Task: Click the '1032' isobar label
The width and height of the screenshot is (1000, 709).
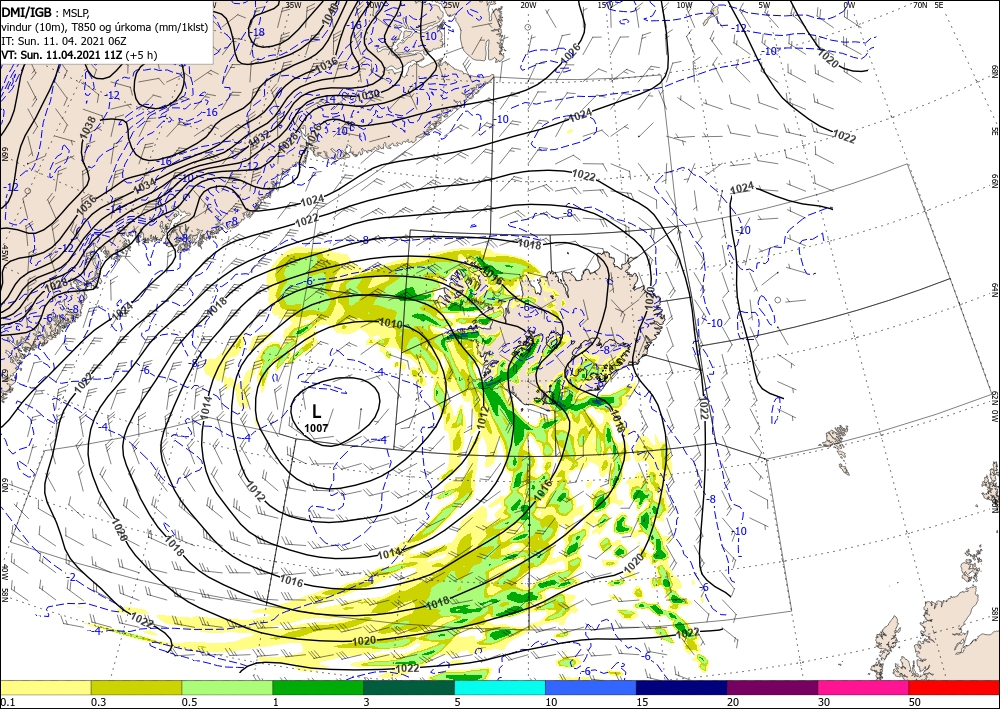Action: point(260,138)
